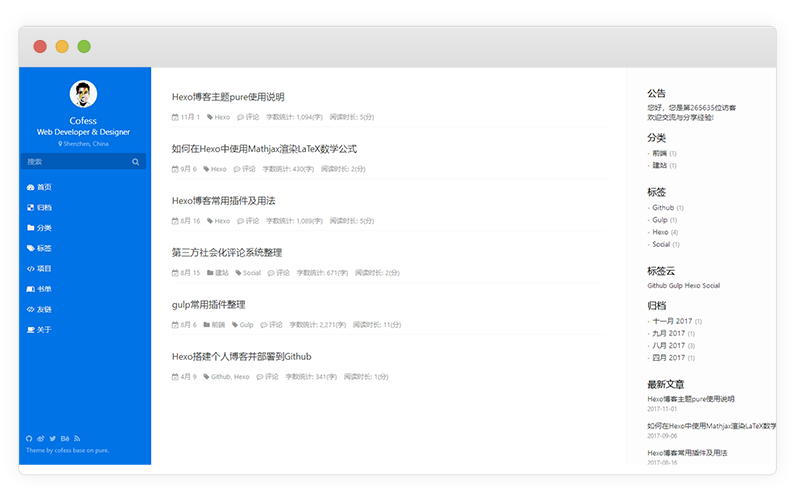Click Hexo in the 标签云 tag cloud
This screenshot has width=800, height=500.
click(x=692, y=286)
